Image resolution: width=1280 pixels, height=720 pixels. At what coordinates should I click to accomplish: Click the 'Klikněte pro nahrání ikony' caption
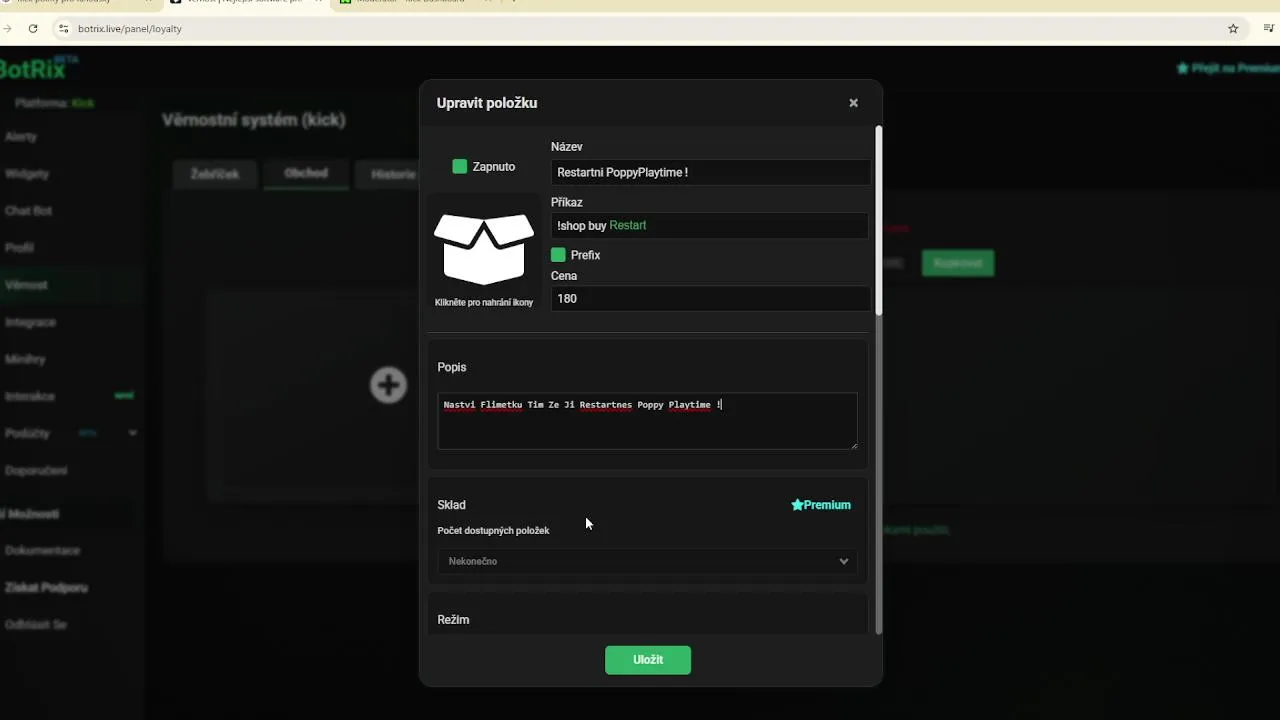484,302
